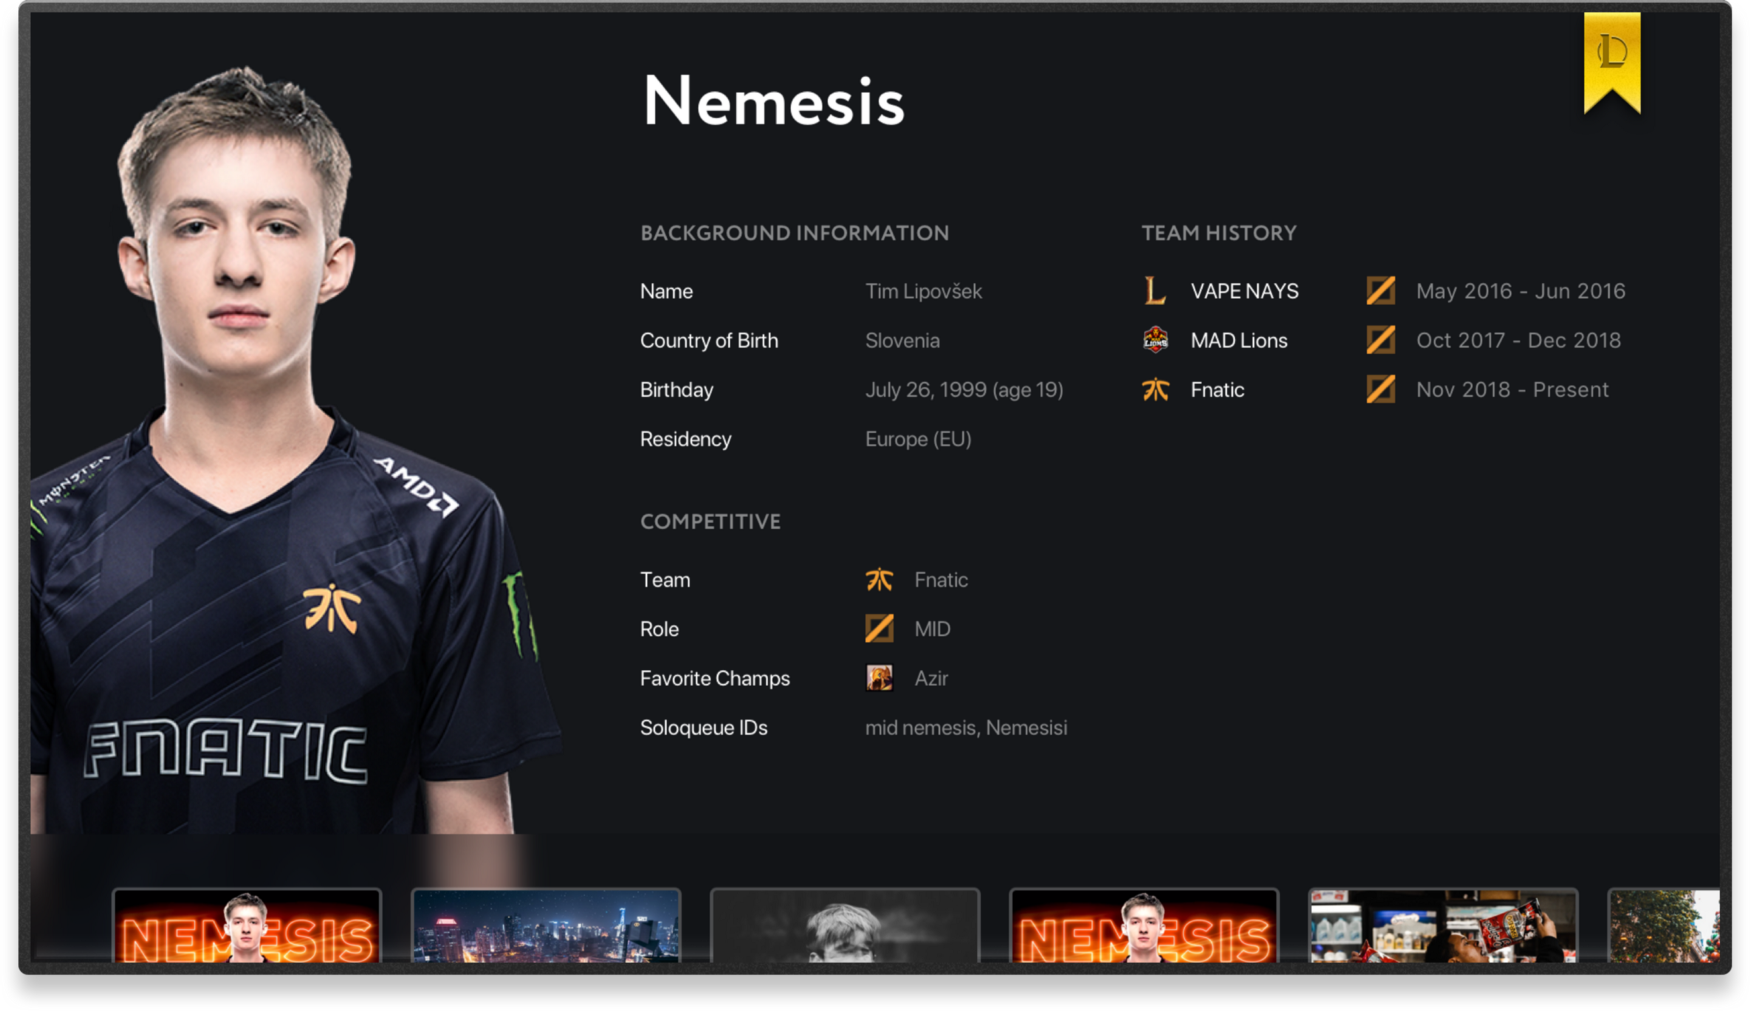This screenshot has width=1750, height=1011.
Task: Click the MID role icon under Competitive
Action: point(879,628)
